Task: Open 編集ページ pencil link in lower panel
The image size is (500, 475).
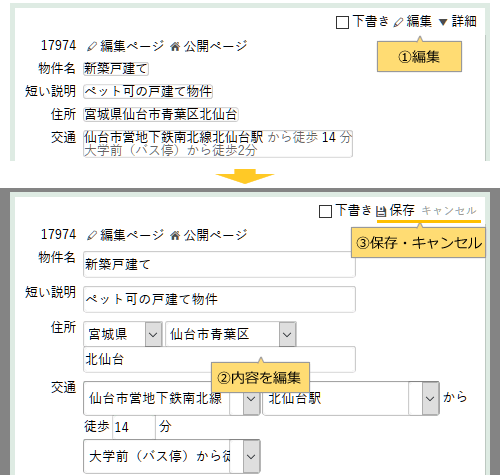Action: point(126,235)
